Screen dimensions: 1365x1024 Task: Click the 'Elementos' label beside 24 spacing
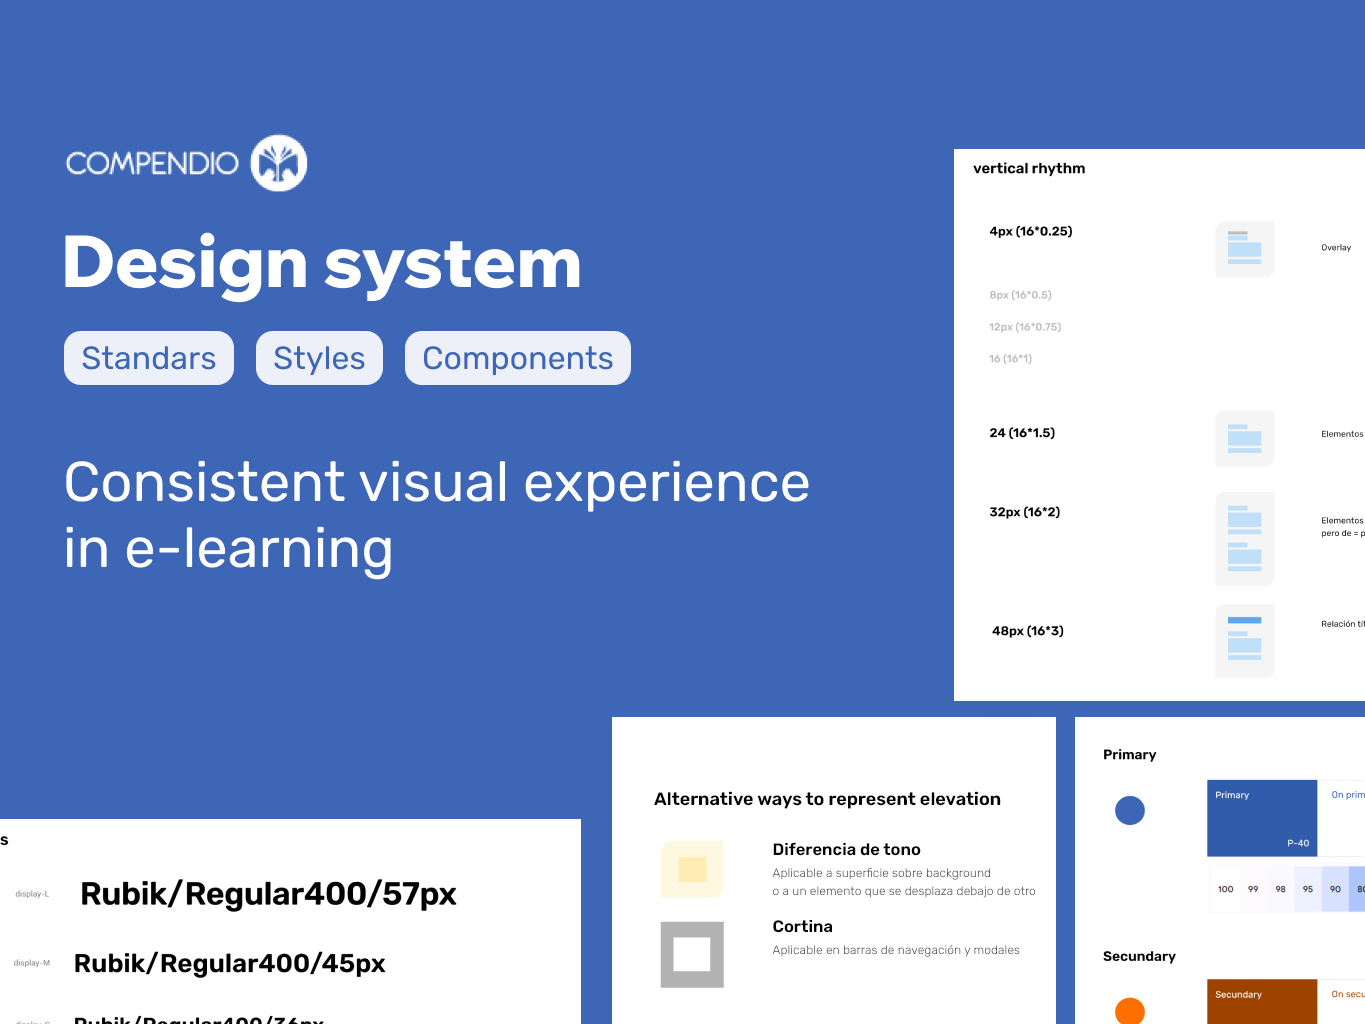point(1342,434)
